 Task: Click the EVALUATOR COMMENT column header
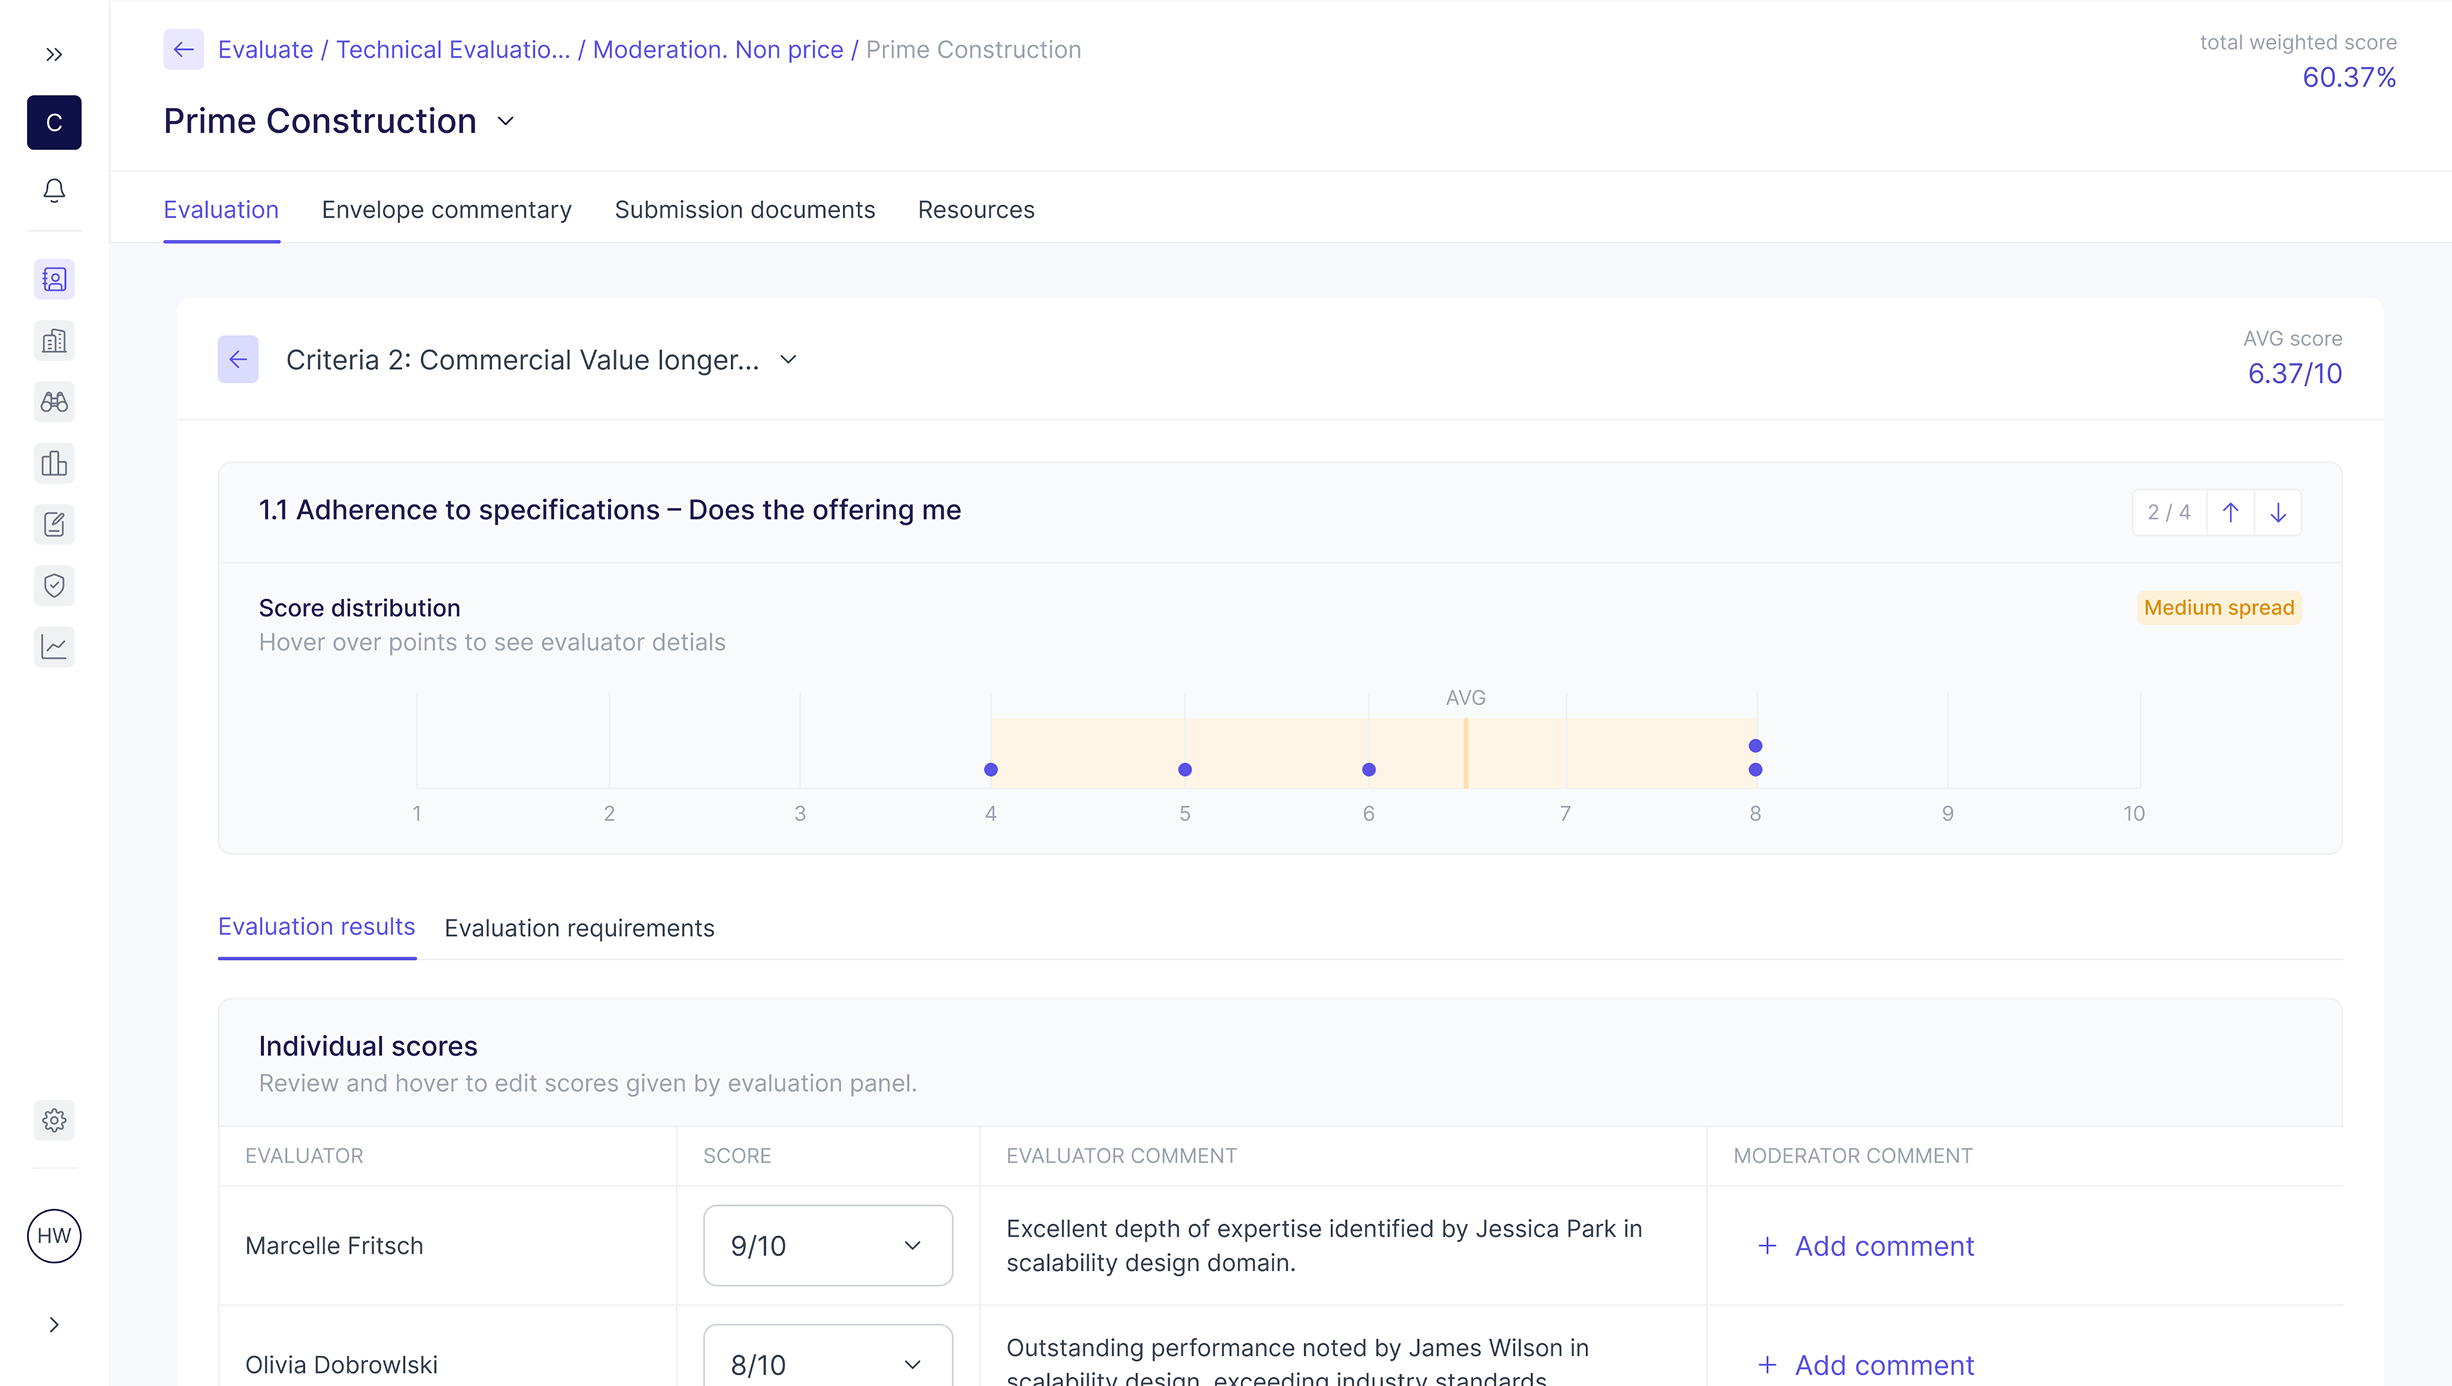tap(1121, 1156)
